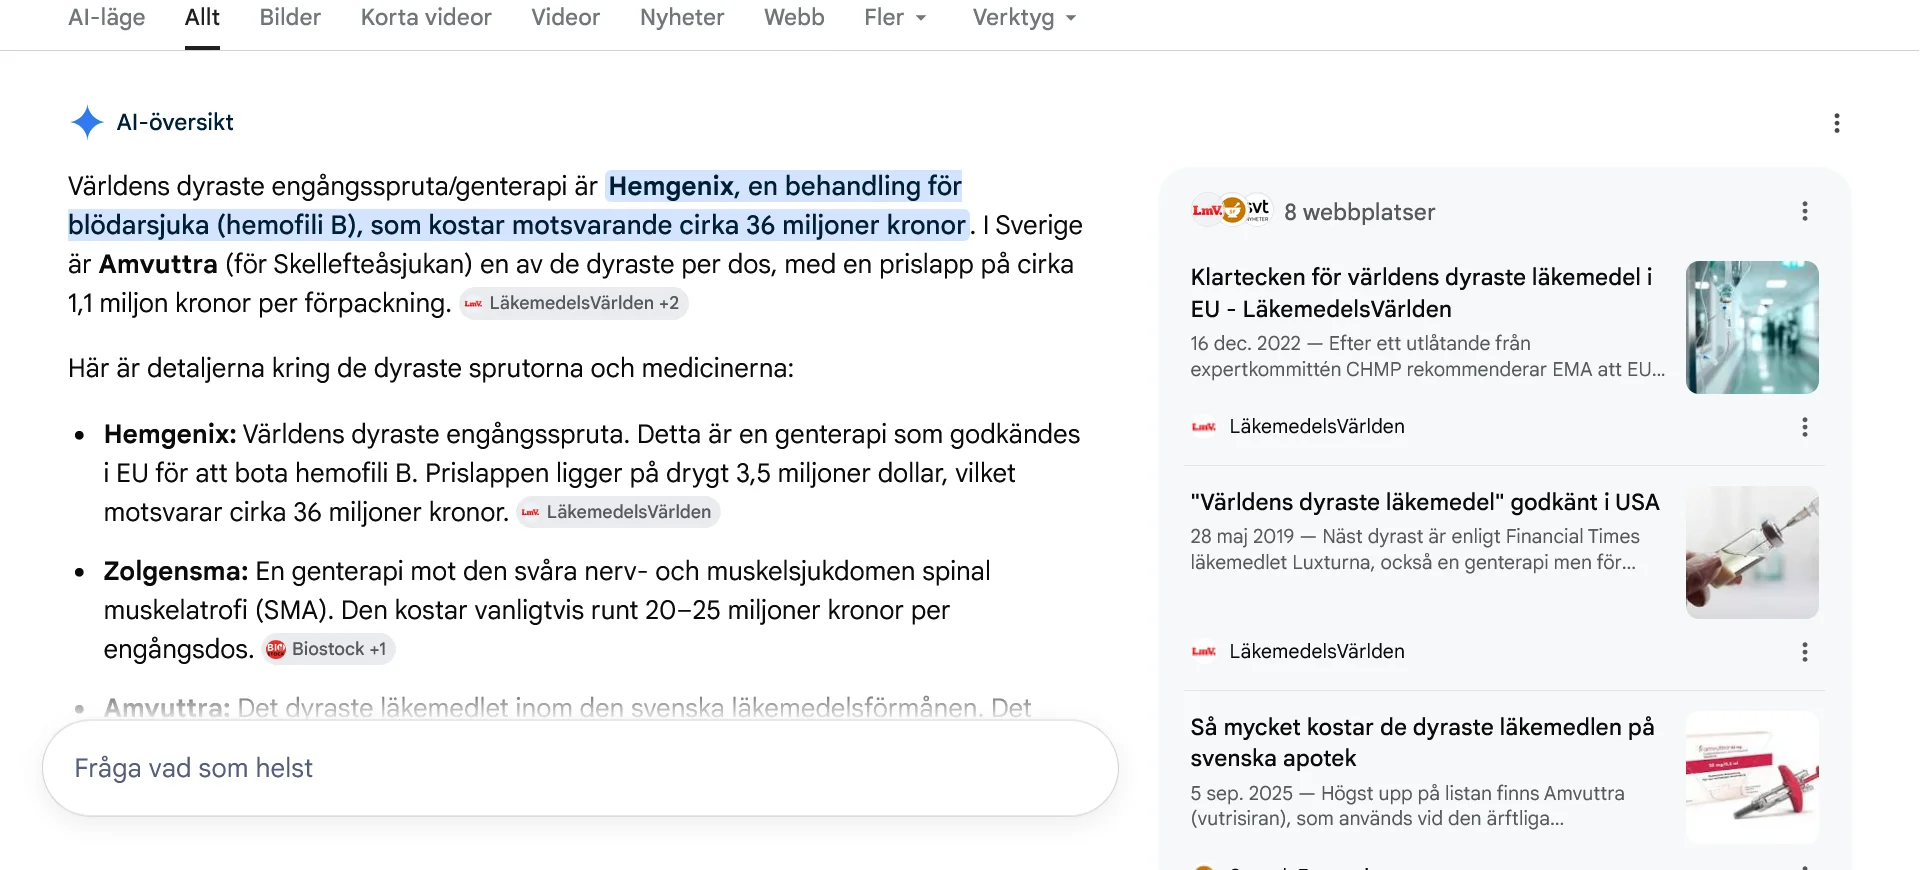
Task: Open more options for second LäkemedelsVärlden source
Action: [x=1804, y=652]
